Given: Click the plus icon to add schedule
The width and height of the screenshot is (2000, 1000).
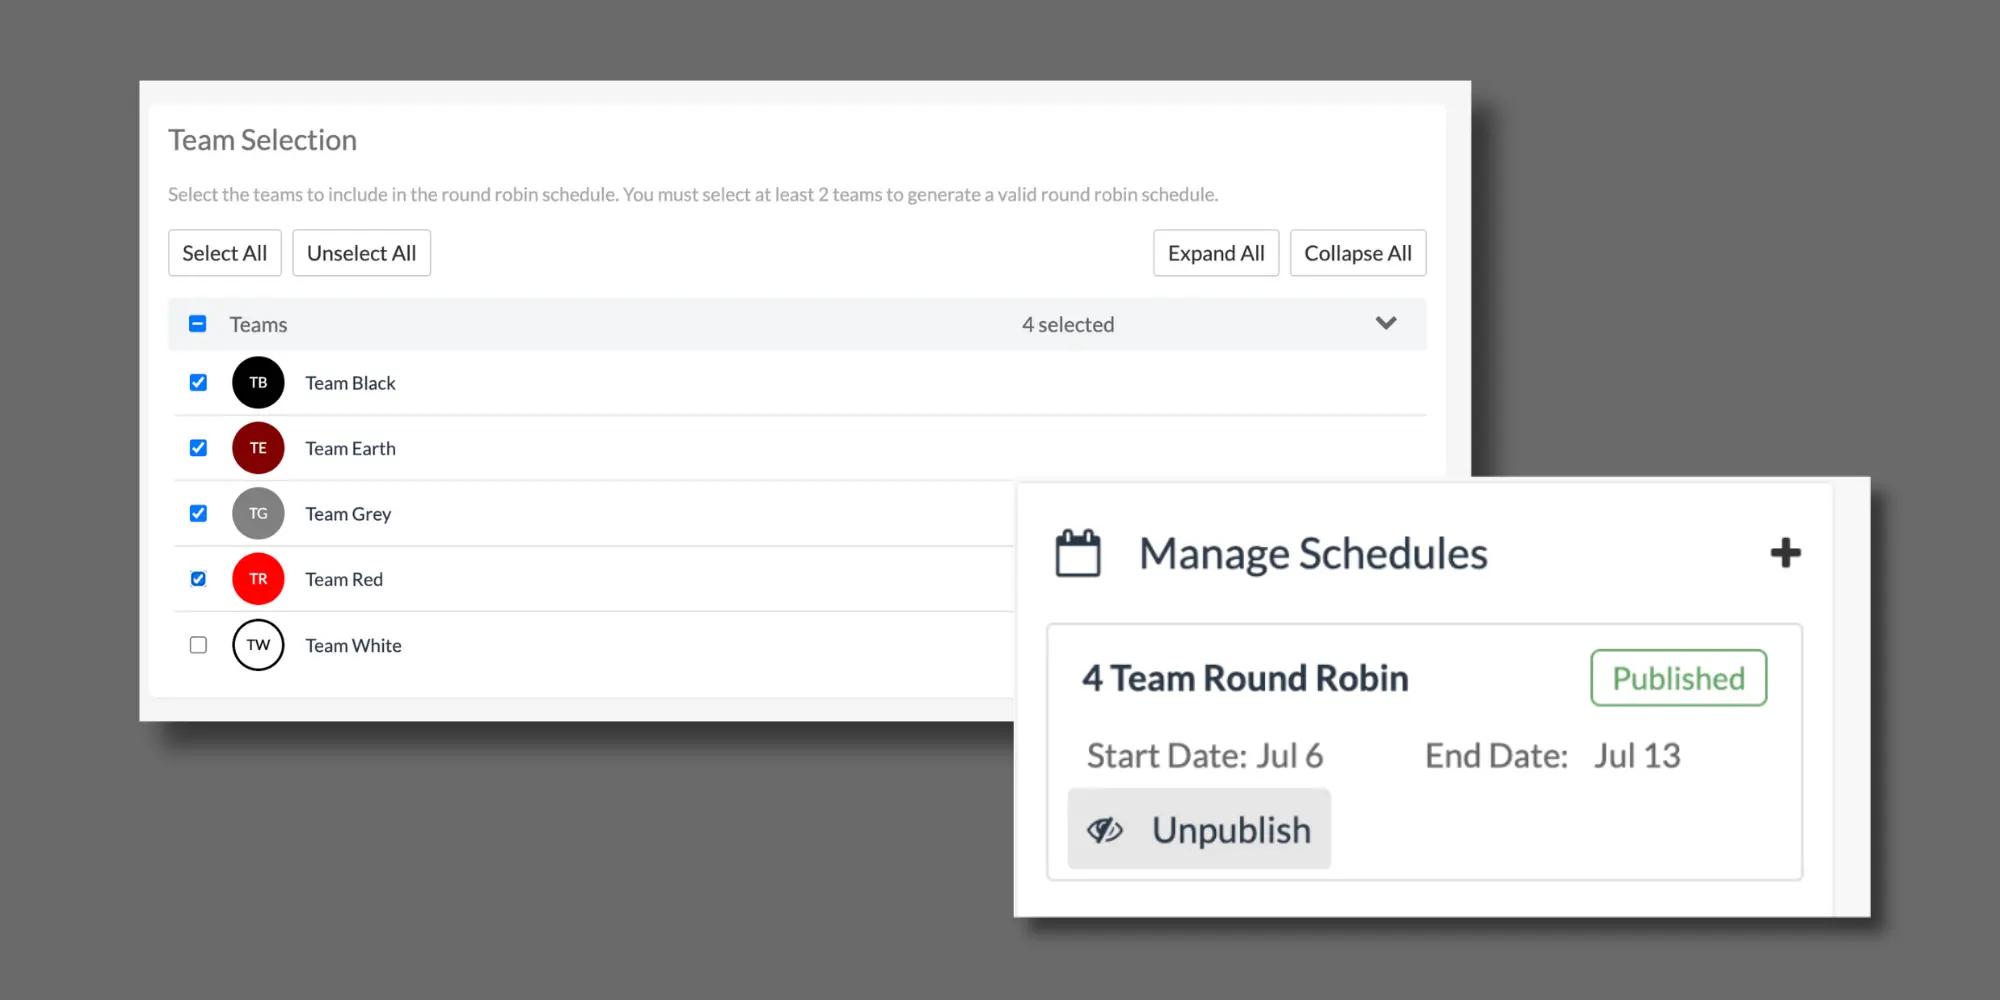Looking at the screenshot, I should tap(1785, 553).
